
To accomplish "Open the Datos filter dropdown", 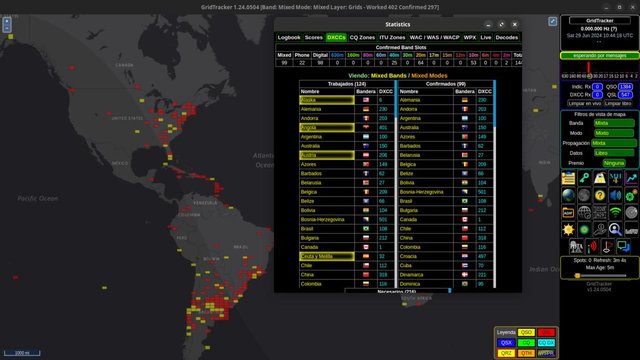I will click(x=614, y=153).
